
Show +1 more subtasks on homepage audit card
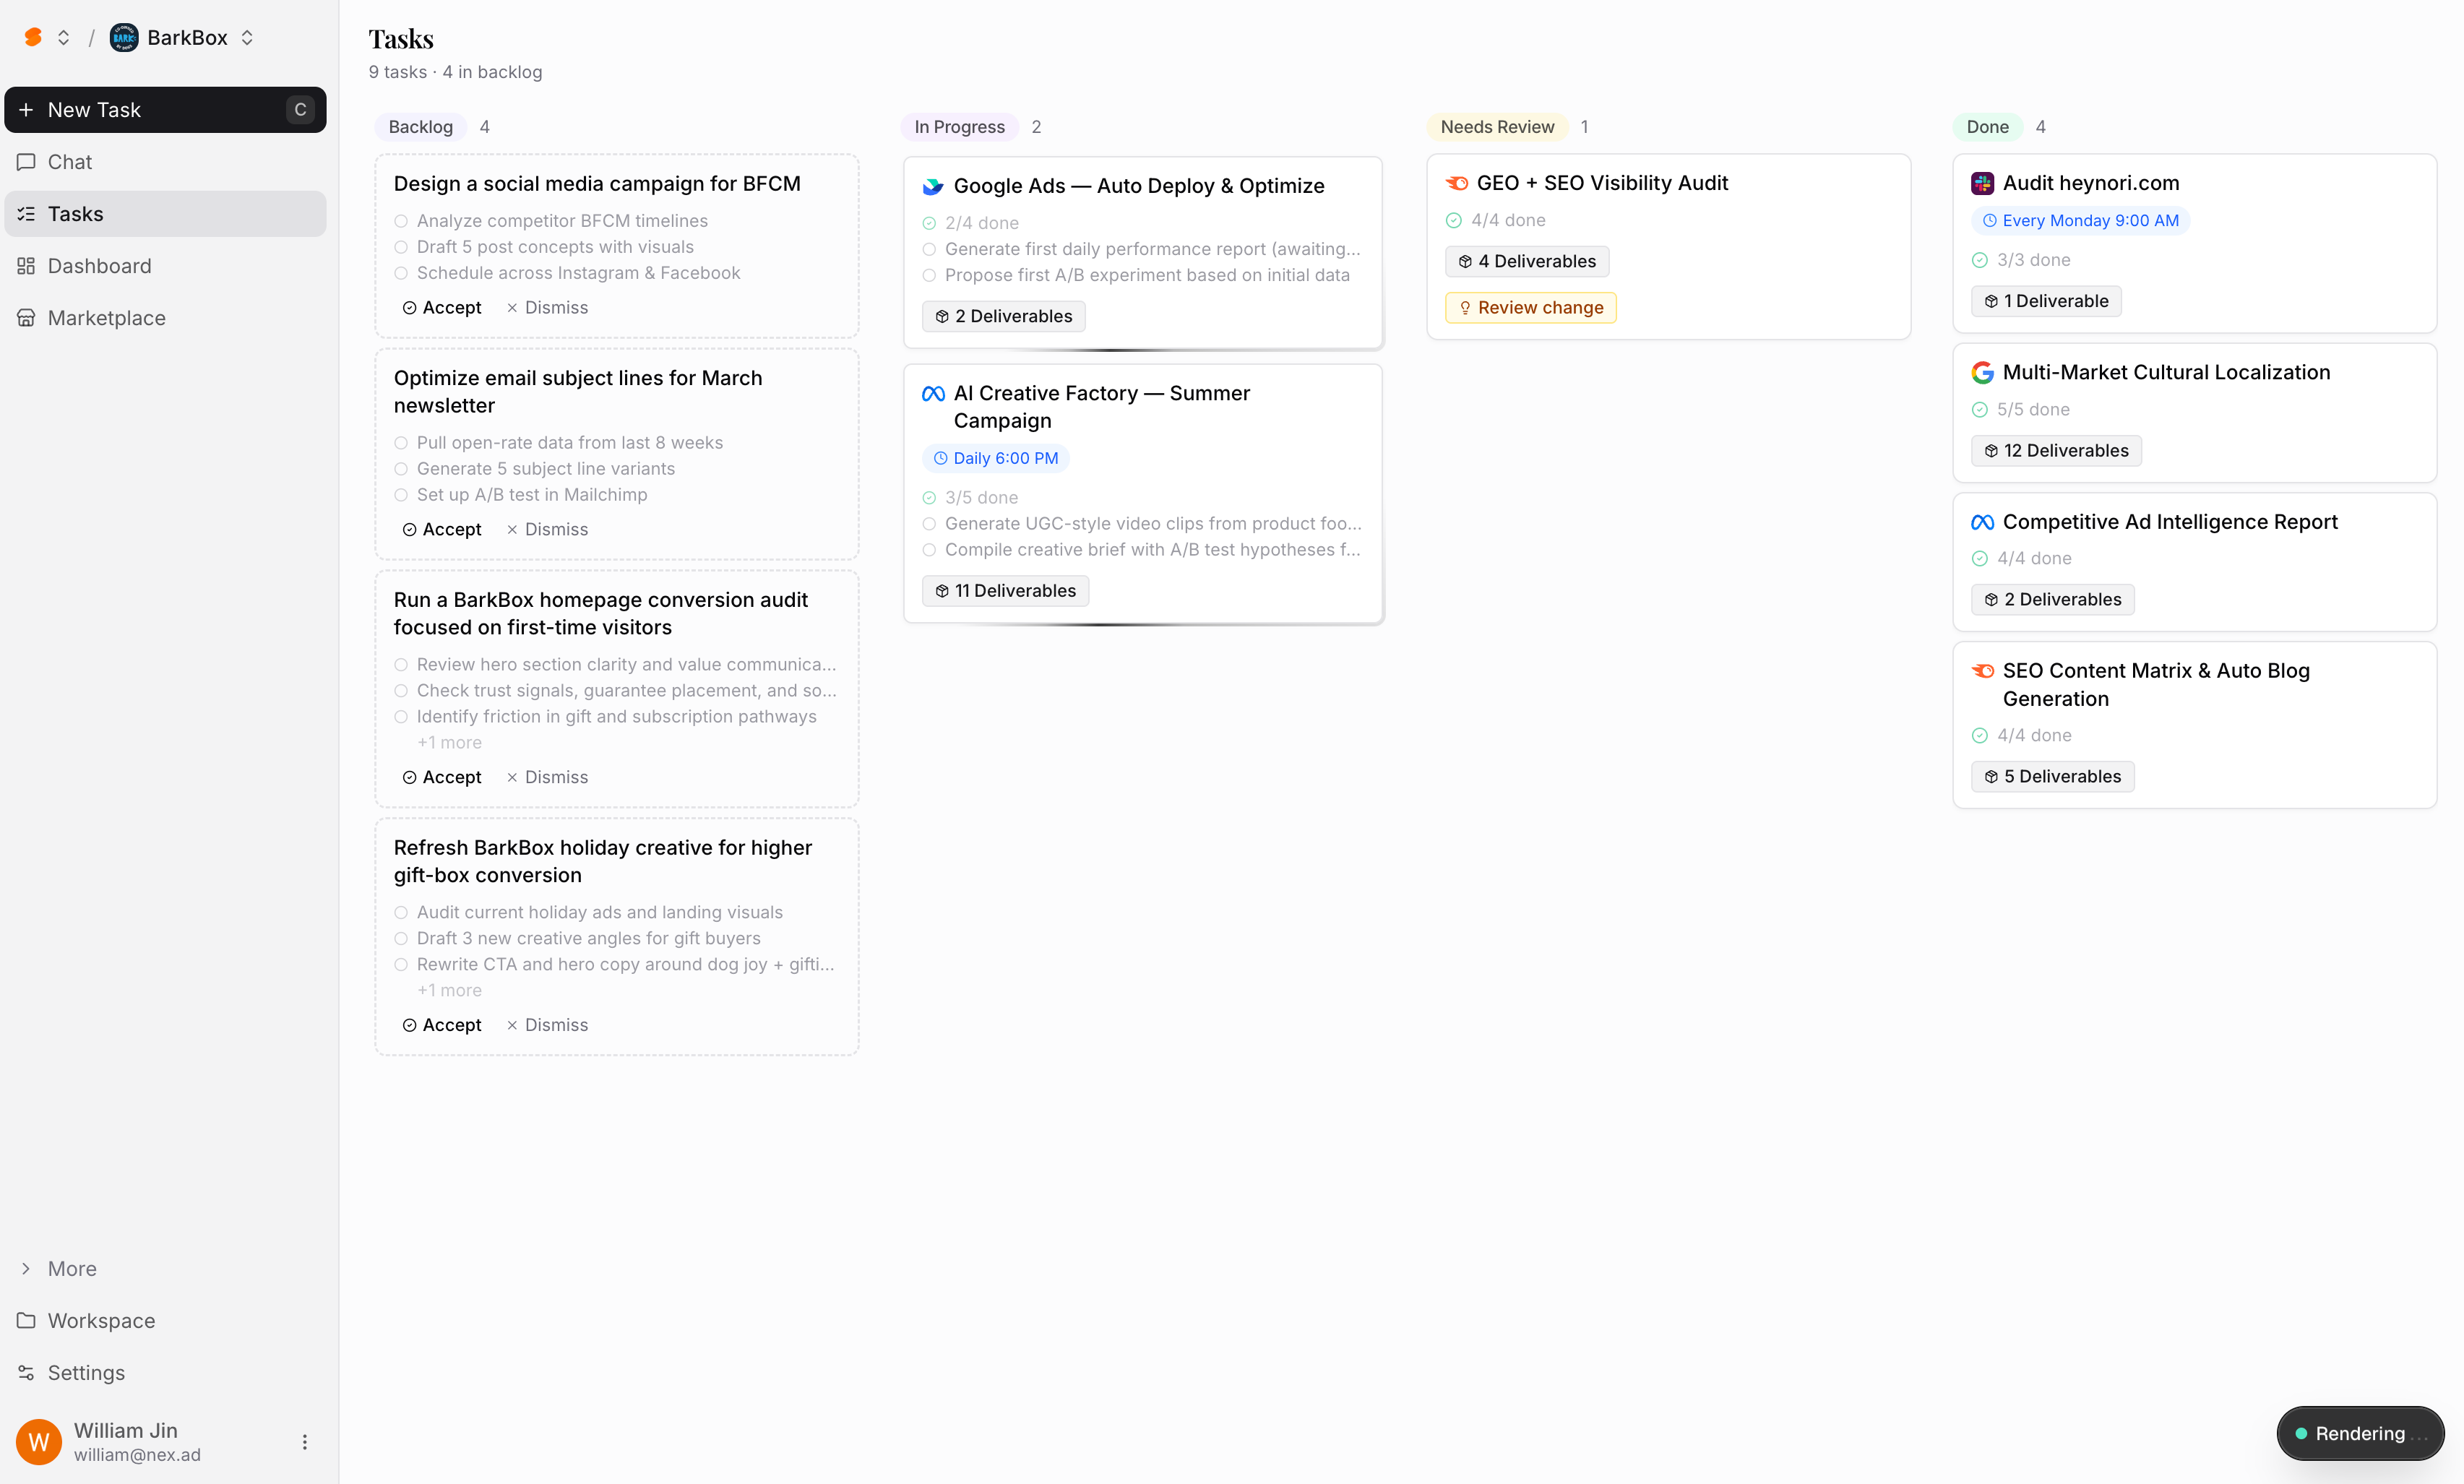coord(449,743)
